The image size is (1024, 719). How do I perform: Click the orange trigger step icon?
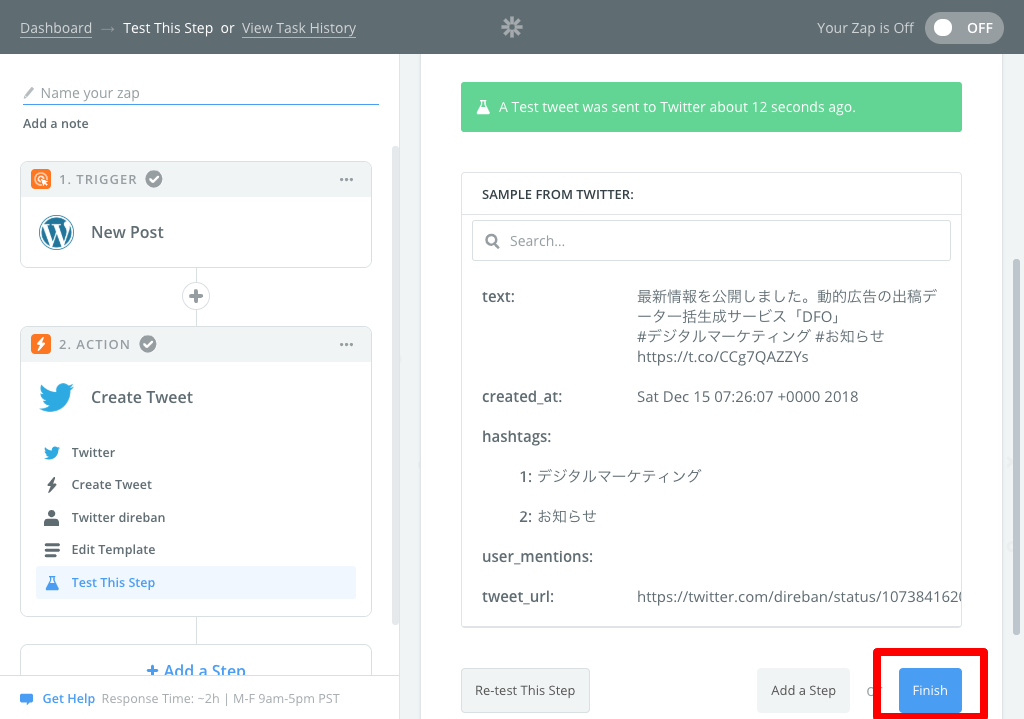(41, 179)
